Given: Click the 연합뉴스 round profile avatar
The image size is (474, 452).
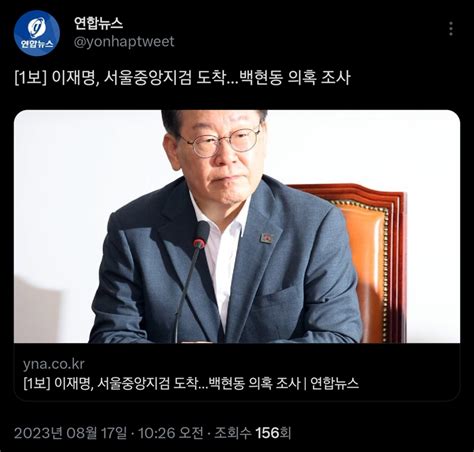Looking at the screenshot, I should (37, 34).
